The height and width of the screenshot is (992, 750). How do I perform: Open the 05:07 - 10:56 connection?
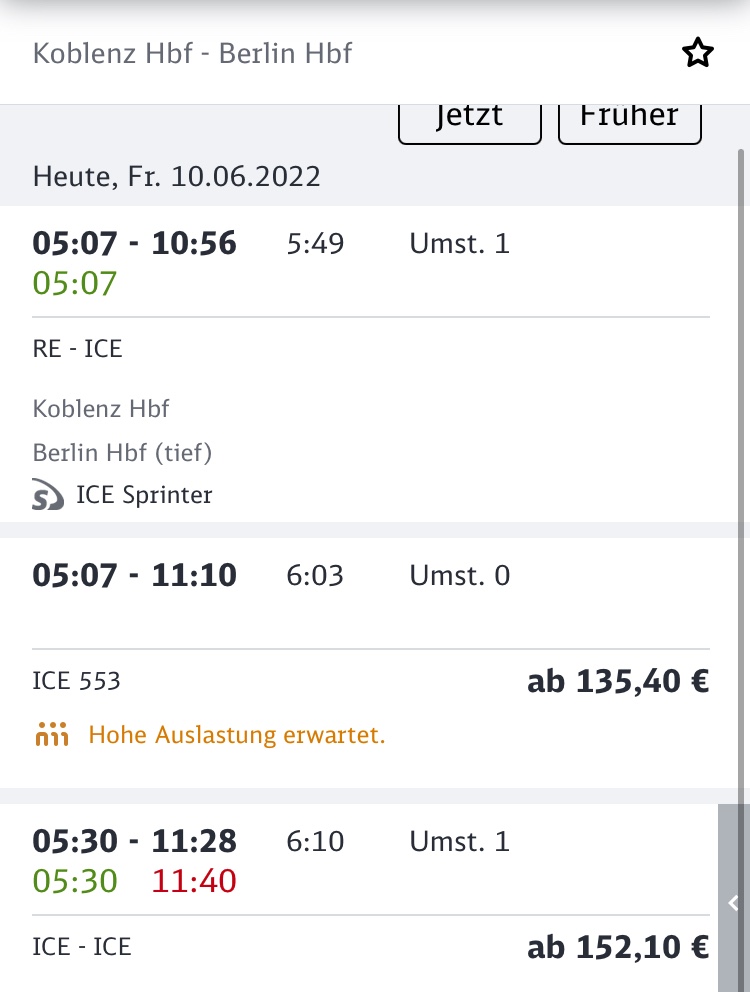click(x=135, y=243)
